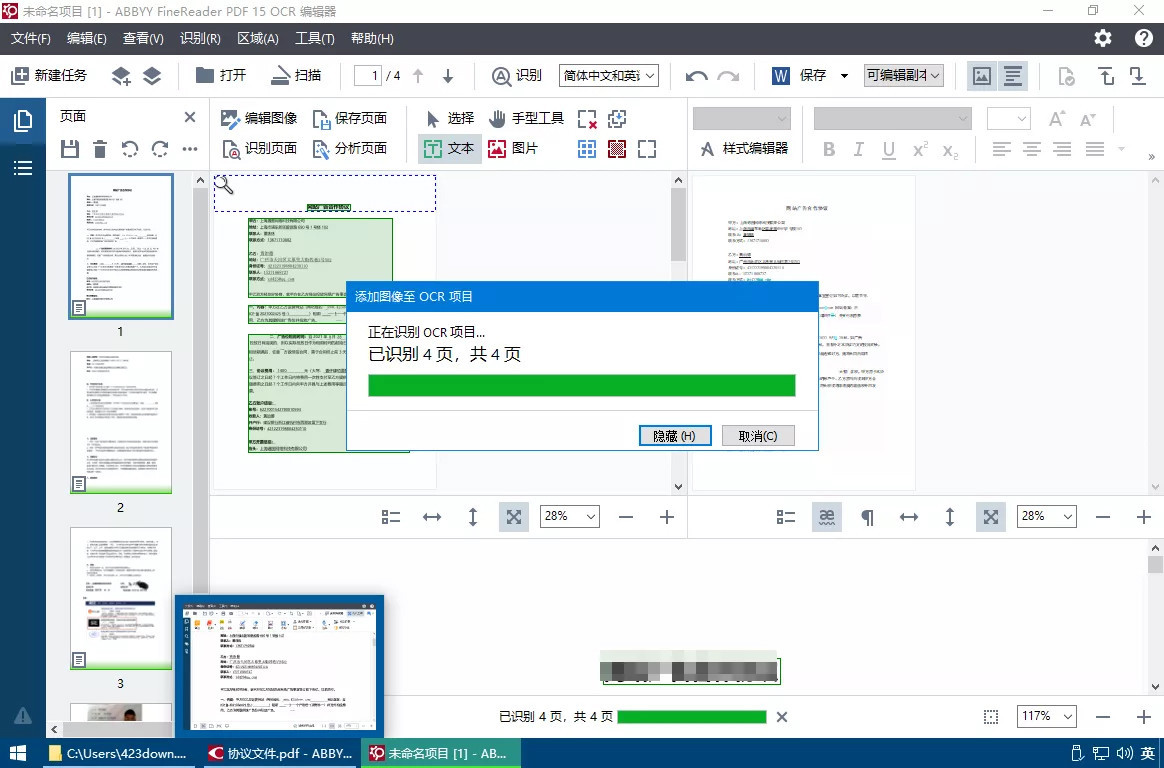The width and height of the screenshot is (1164, 768).
Task: Click 保存页面 save page button
Action: click(x=349, y=118)
